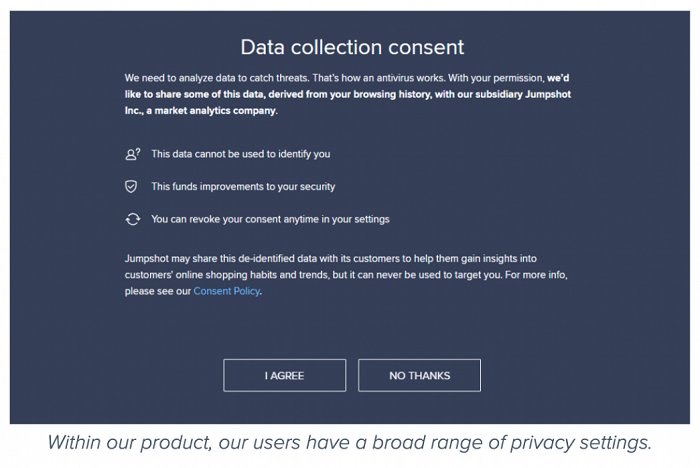Click the person question-mark identity icon

tap(132, 154)
